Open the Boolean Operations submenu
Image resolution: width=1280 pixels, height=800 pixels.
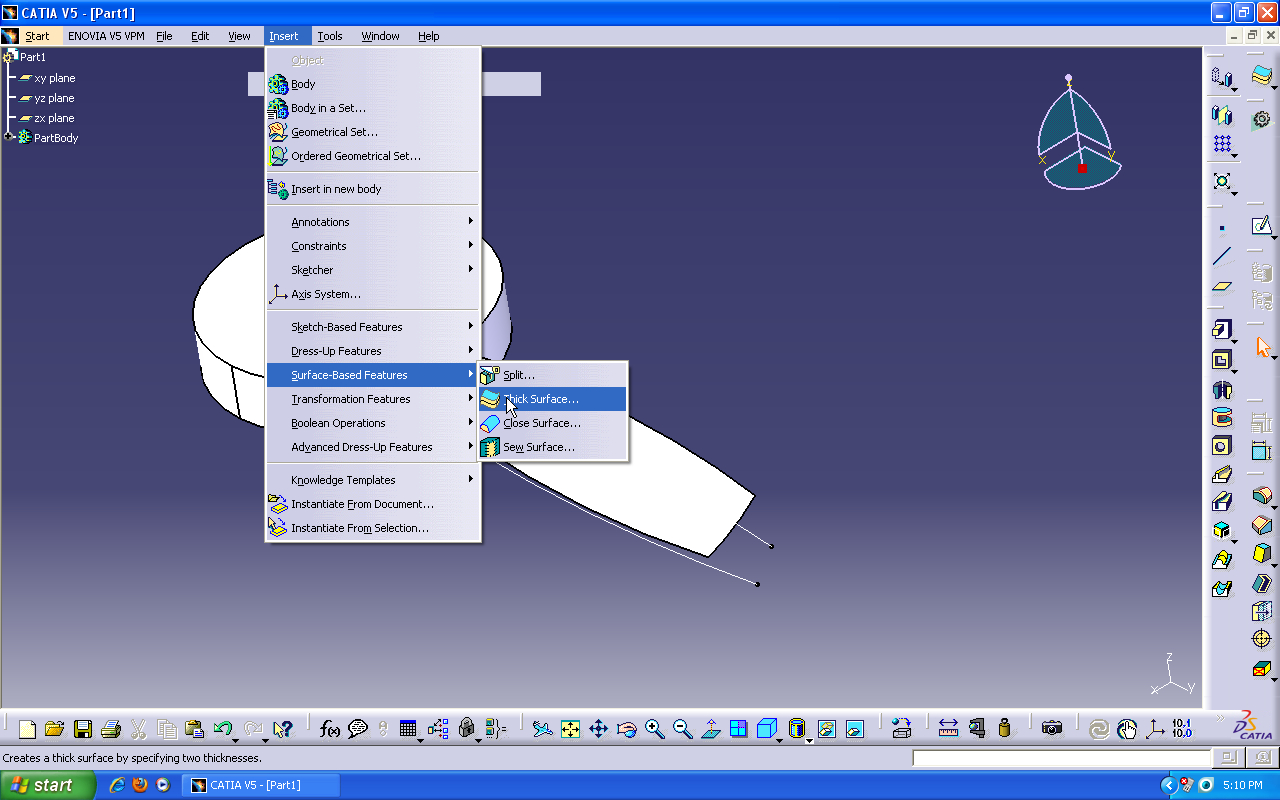(372, 423)
